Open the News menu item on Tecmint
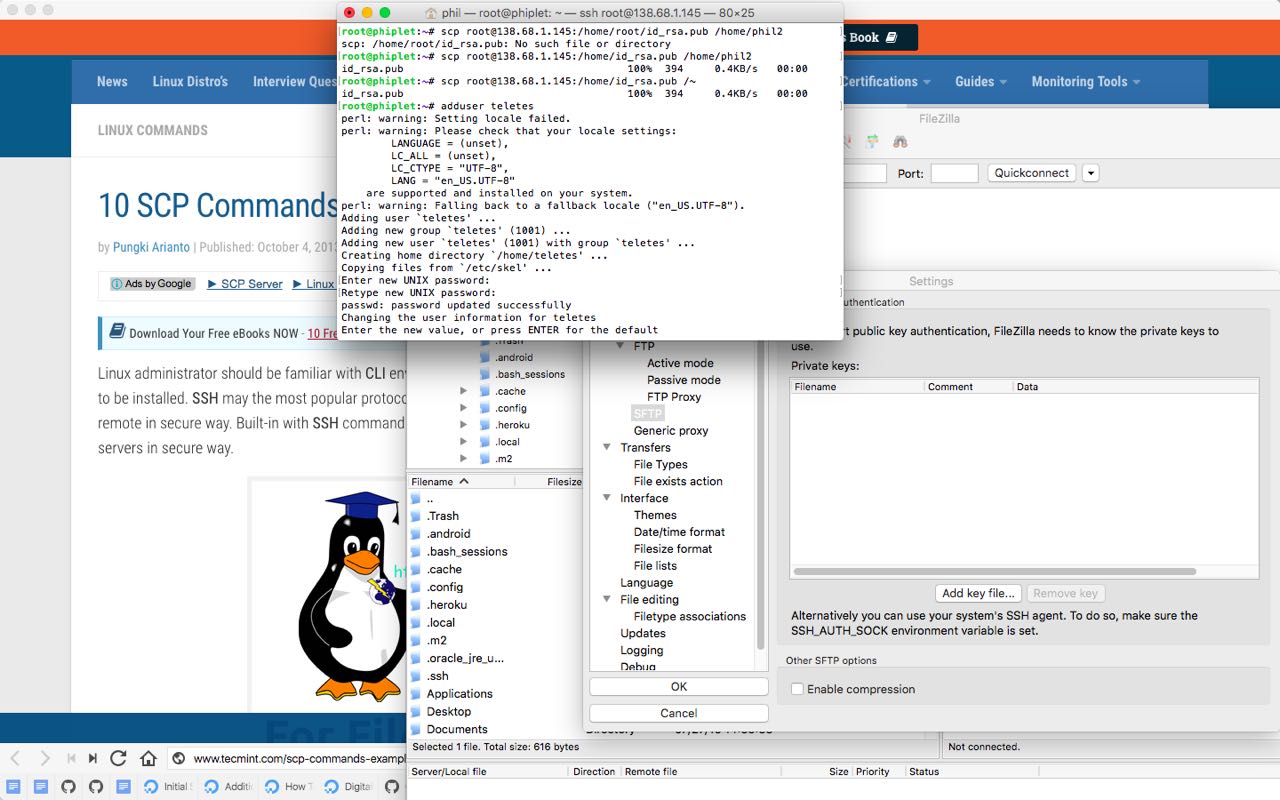The width and height of the screenshot is (1280, 800). coord(112,82)
